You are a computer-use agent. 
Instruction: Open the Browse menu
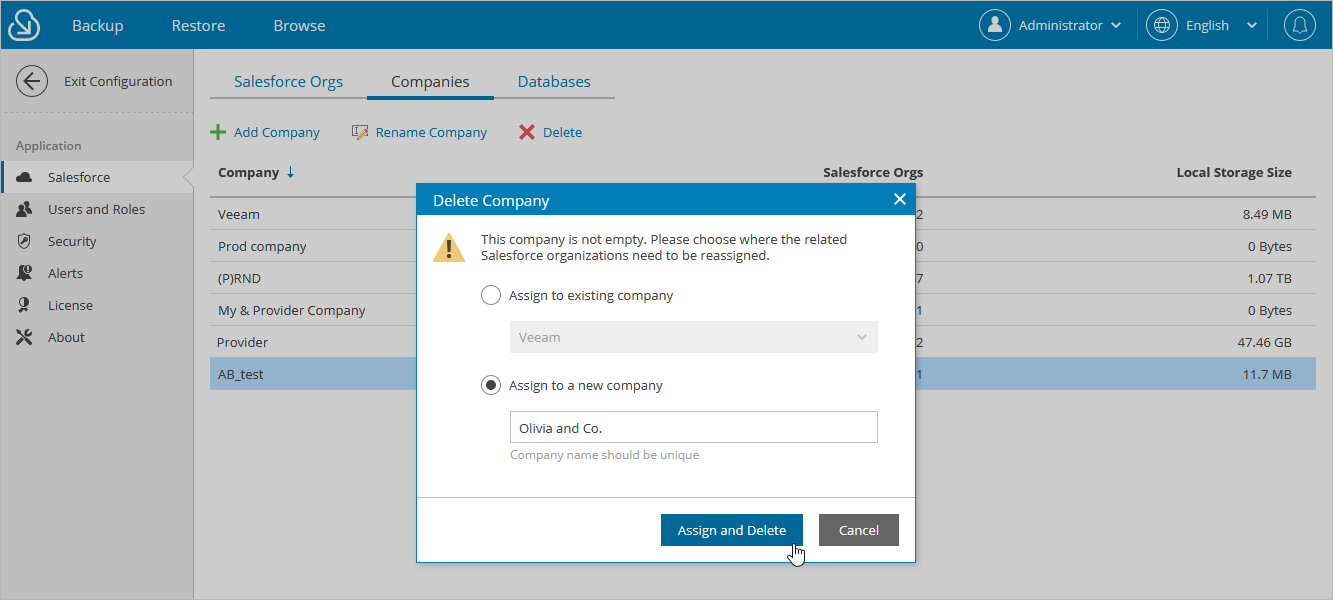[299, 25]
